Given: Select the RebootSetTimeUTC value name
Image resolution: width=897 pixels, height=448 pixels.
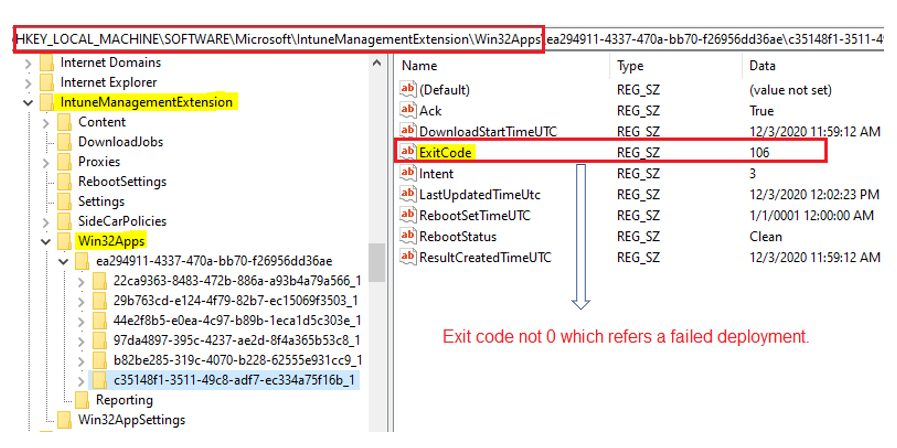Looking at the screenshot, I should click(x=475, y=216).
